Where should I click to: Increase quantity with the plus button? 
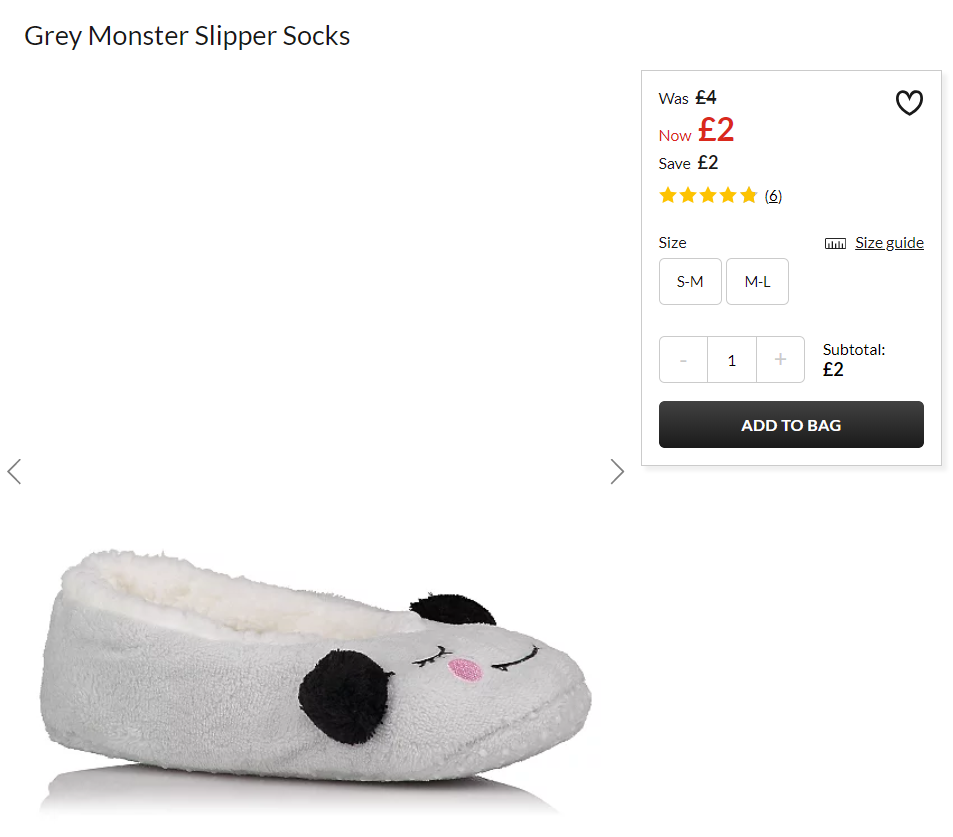(x=780, y=360)
